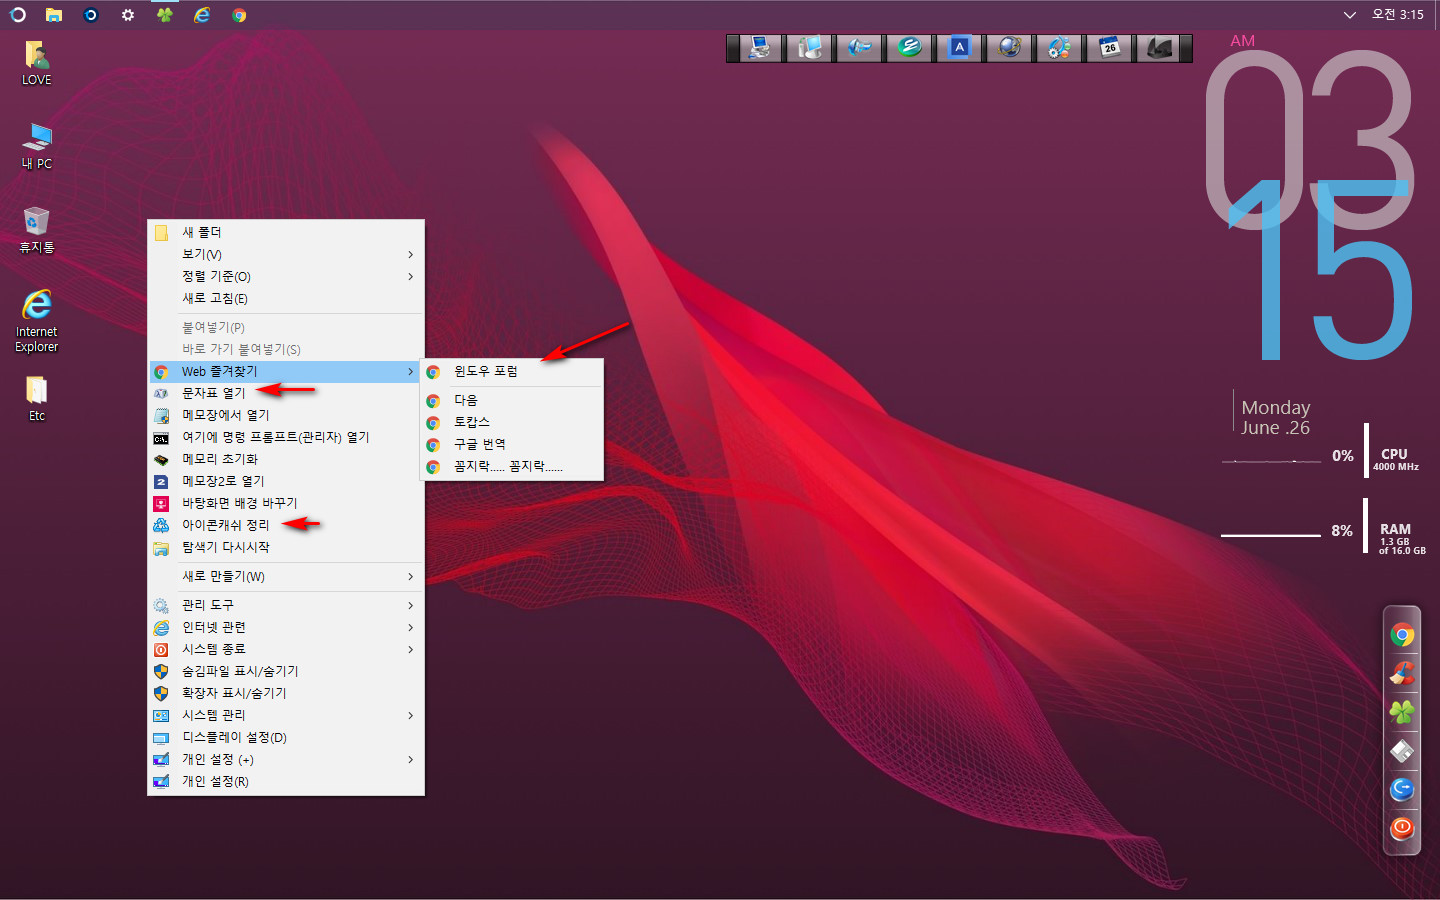
Task: Open the Web 즐겨찾기 submenu item
Action: pyautogui.click(x=286, y=371)
